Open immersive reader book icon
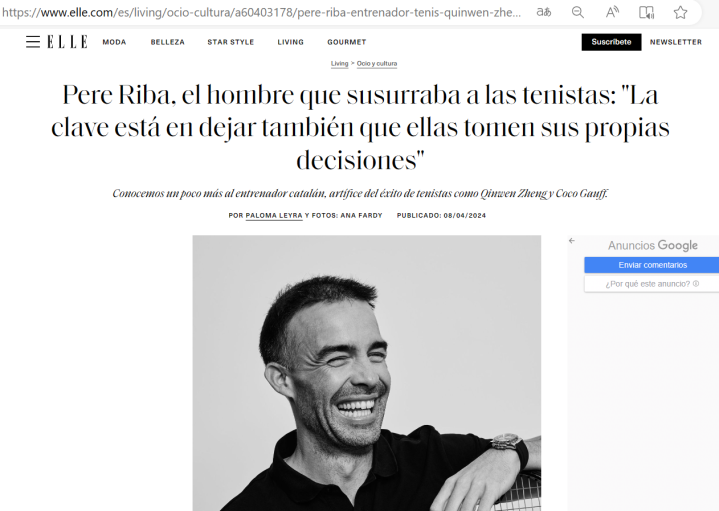The image size is (719, 511). pos(647,12)
